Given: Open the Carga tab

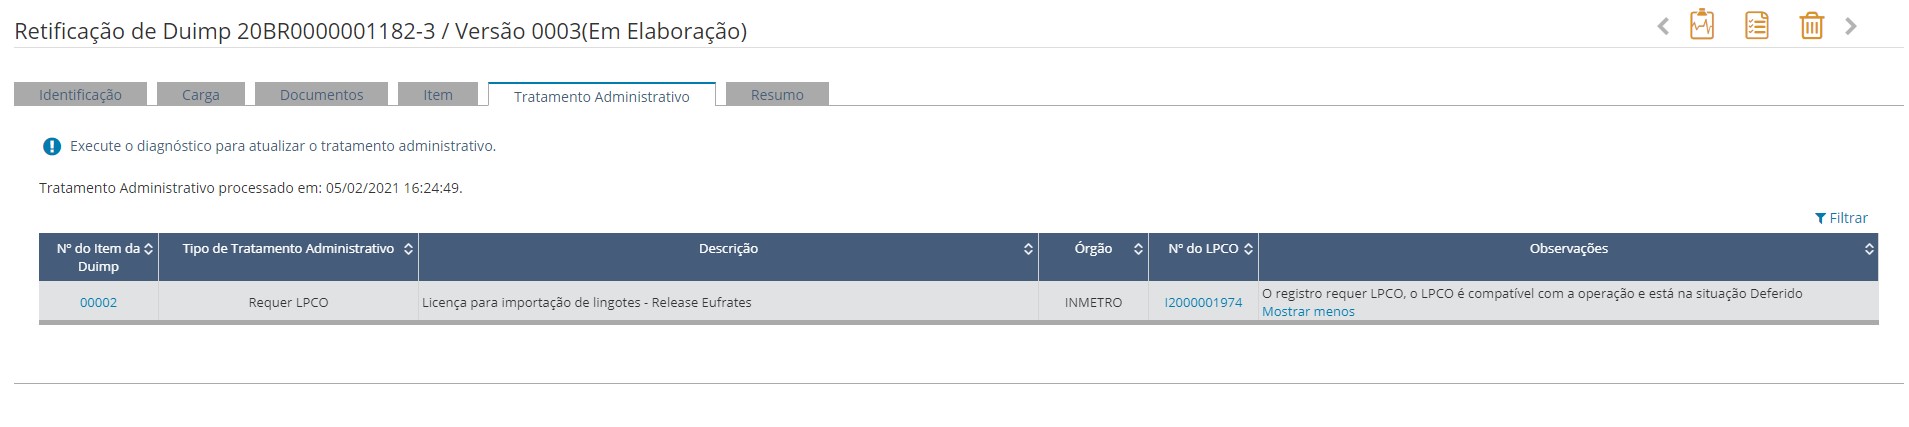Looking at the screenshot, I should (x=200, y=95).
